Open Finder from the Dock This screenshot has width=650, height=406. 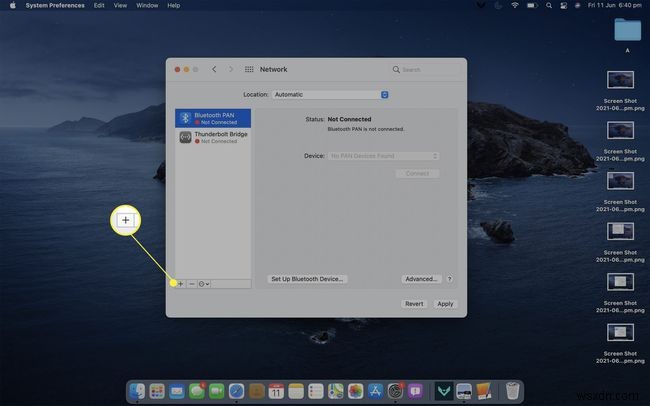point(137,391)
